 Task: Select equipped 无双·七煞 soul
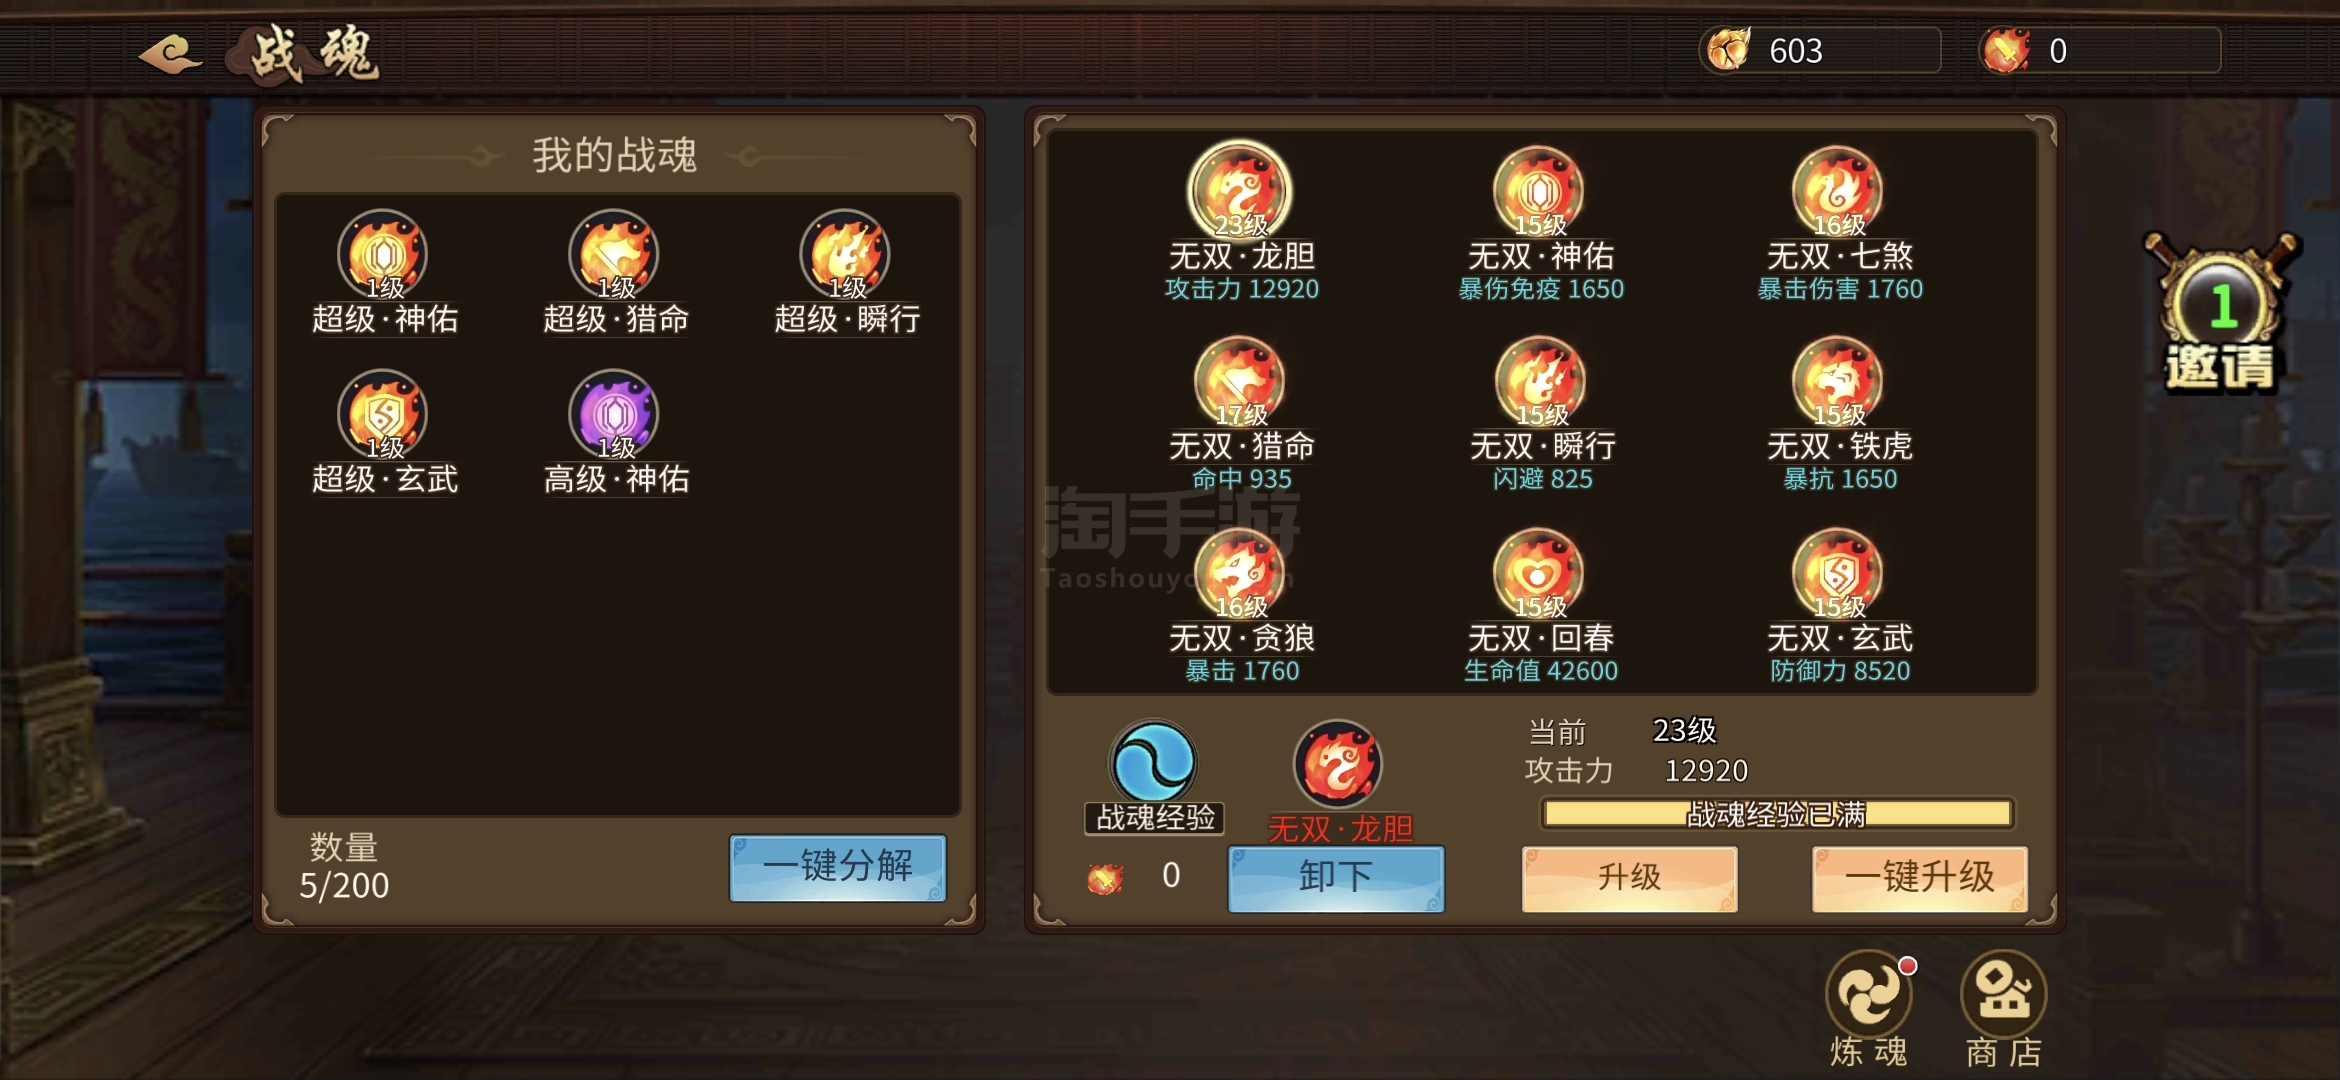pos(1838,192)
